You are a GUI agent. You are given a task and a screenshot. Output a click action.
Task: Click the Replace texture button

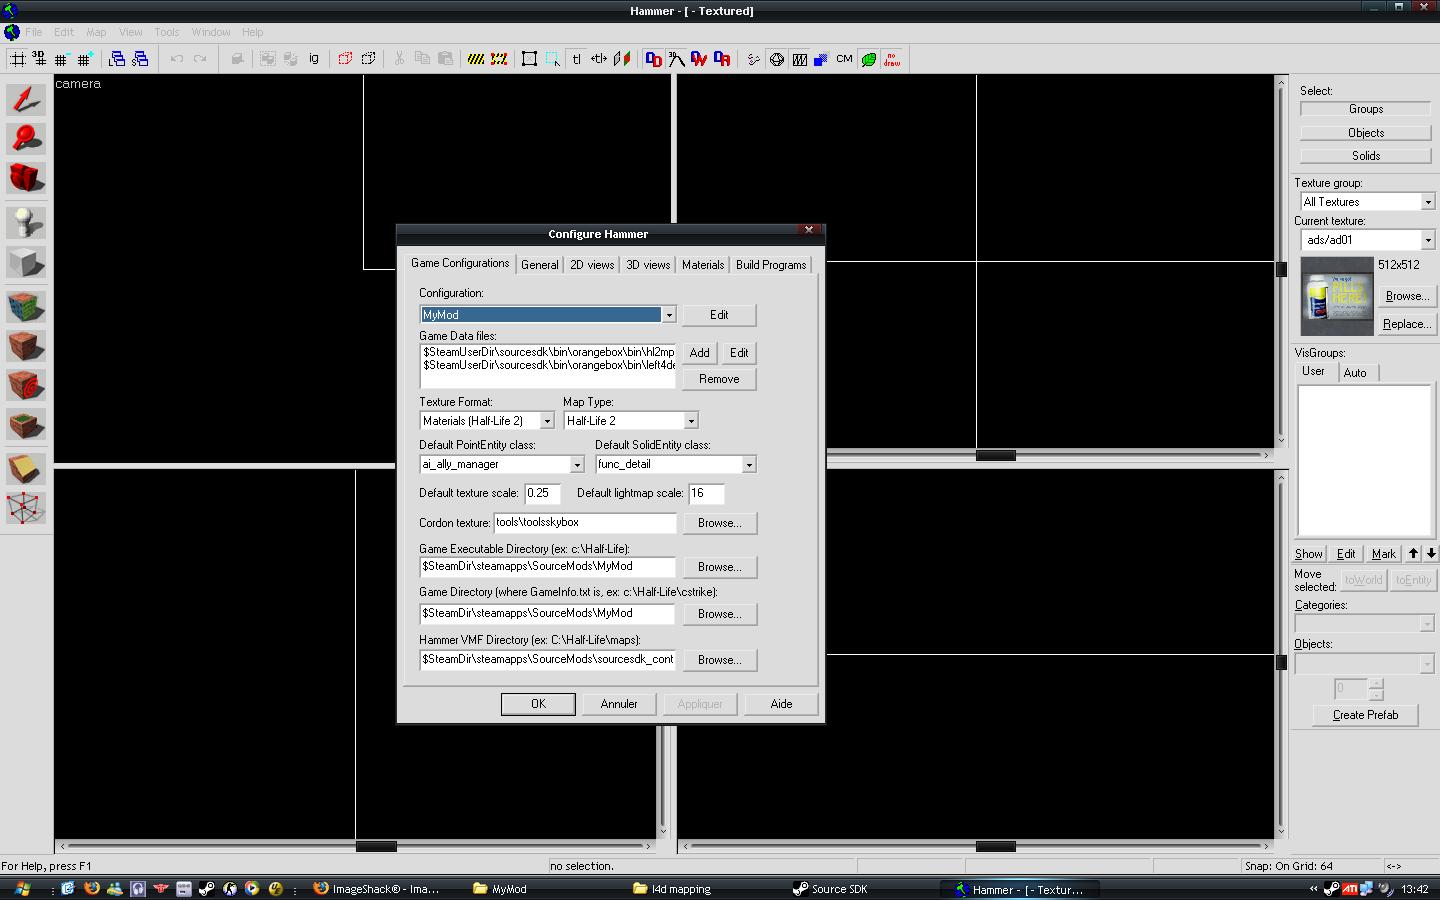(1406, 324)
